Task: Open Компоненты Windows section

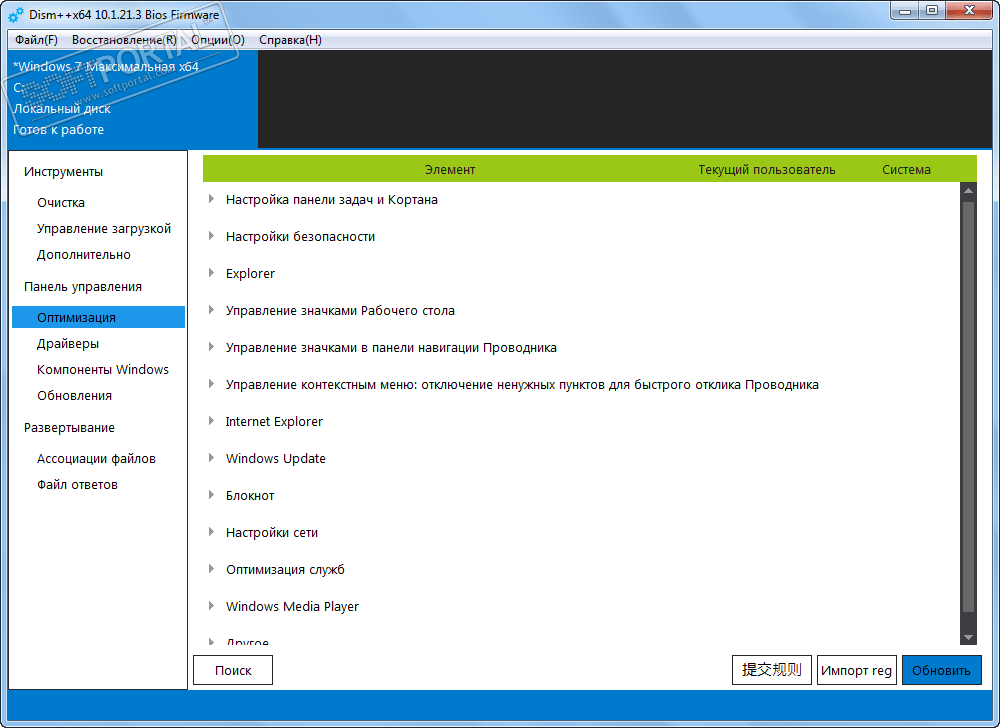Action: click(103, 370)
